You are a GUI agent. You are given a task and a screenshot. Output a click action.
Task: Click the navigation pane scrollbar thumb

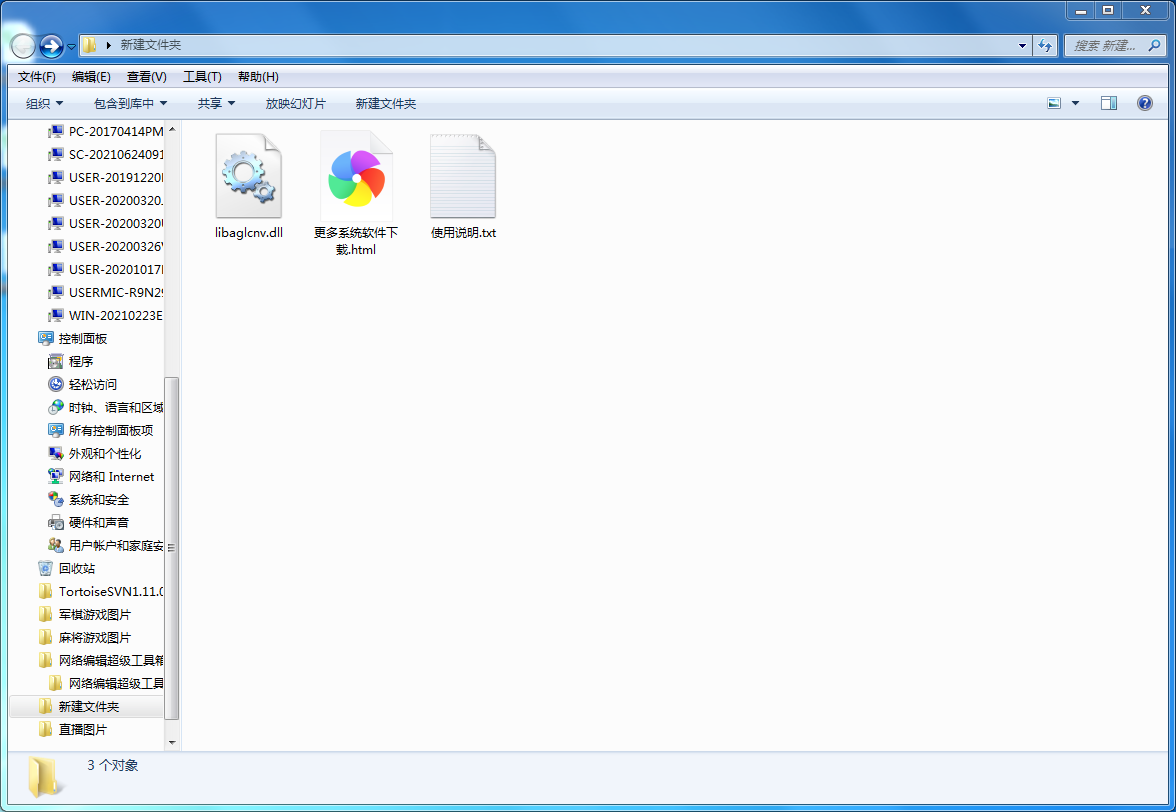pos(172,547)
